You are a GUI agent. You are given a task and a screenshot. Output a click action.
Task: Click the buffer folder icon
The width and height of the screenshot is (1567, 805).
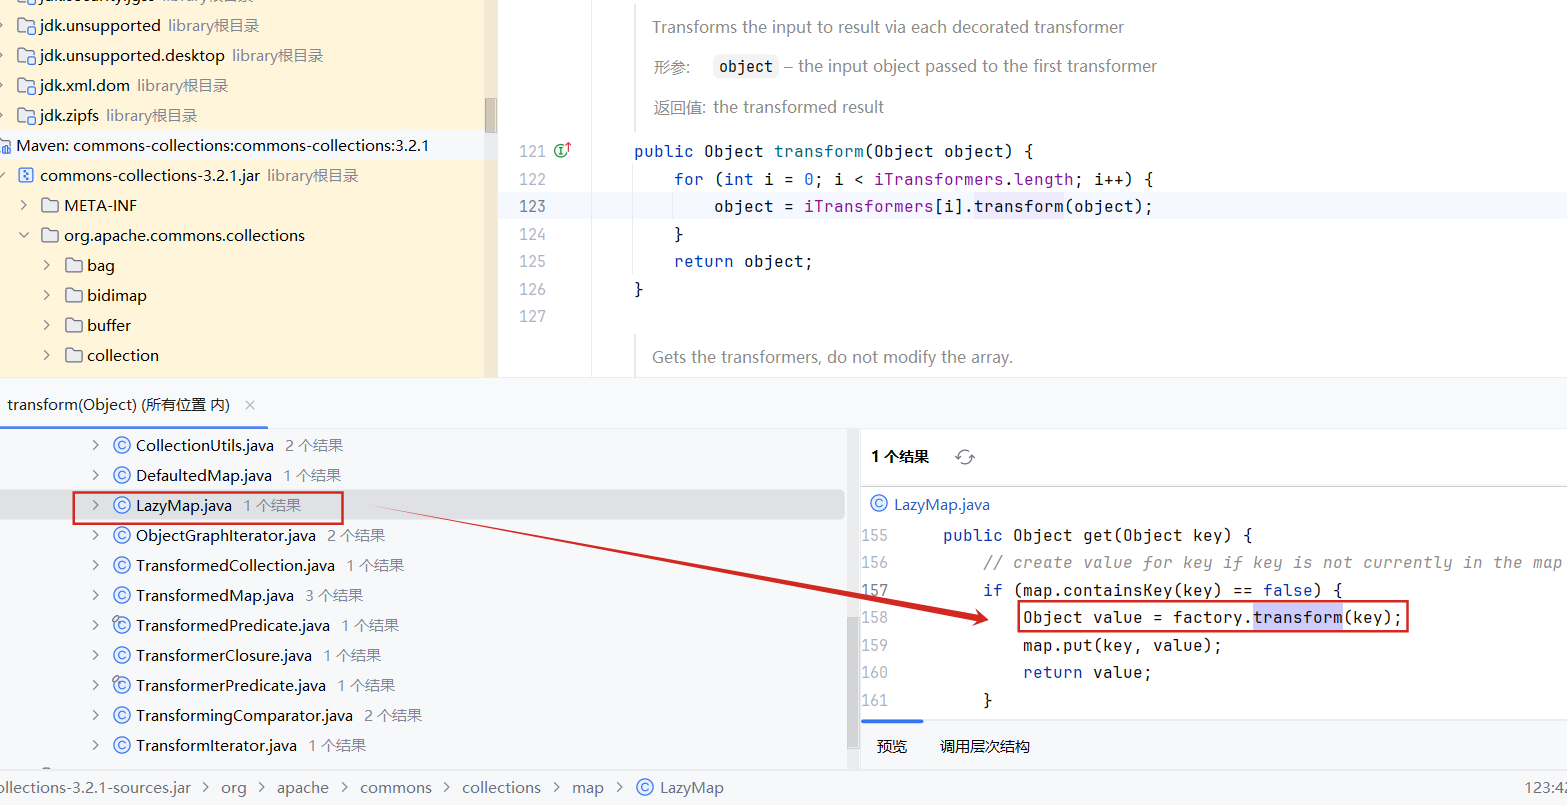(73, 325)
